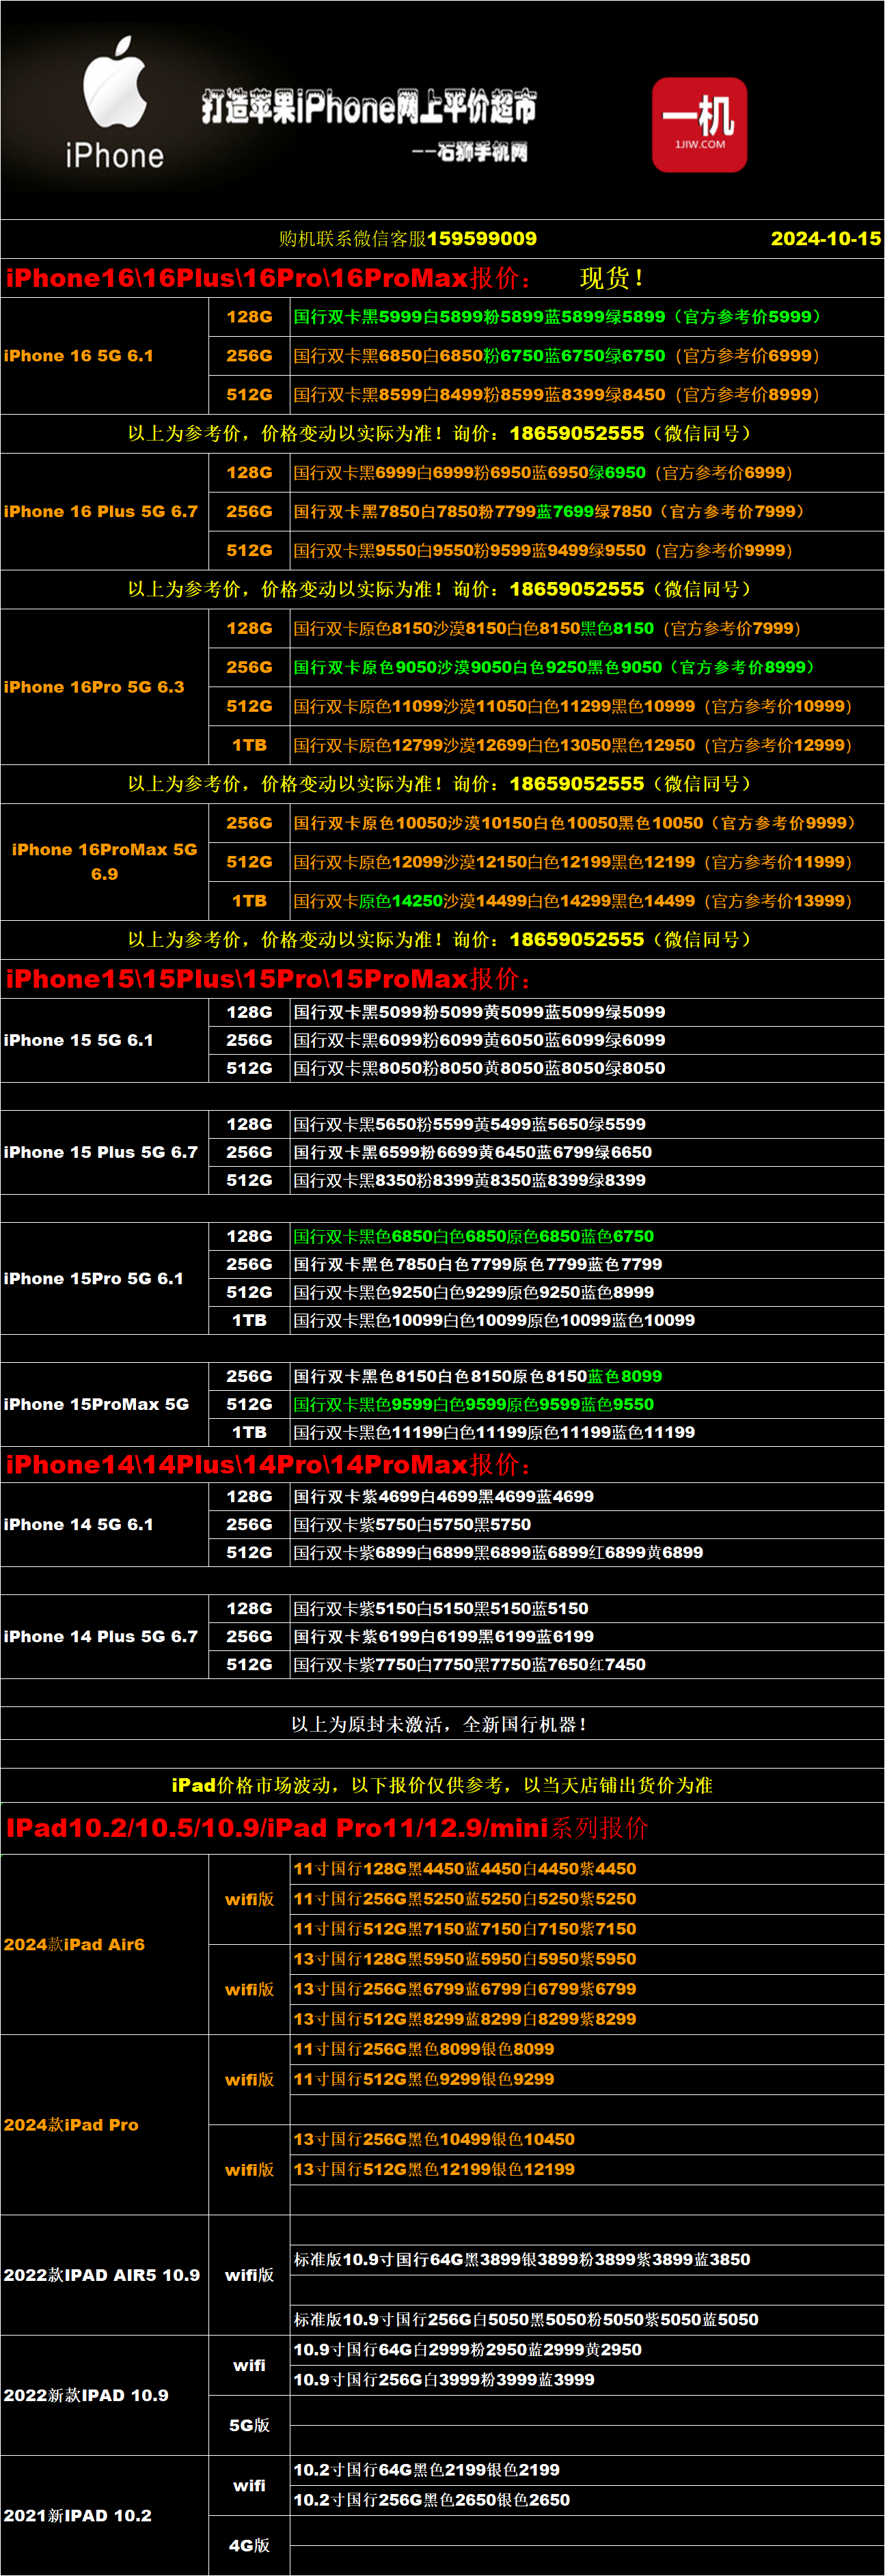
Task: Click the 标准版10.9寸国行64G黑3899 row
Action: click(587, 2259)
